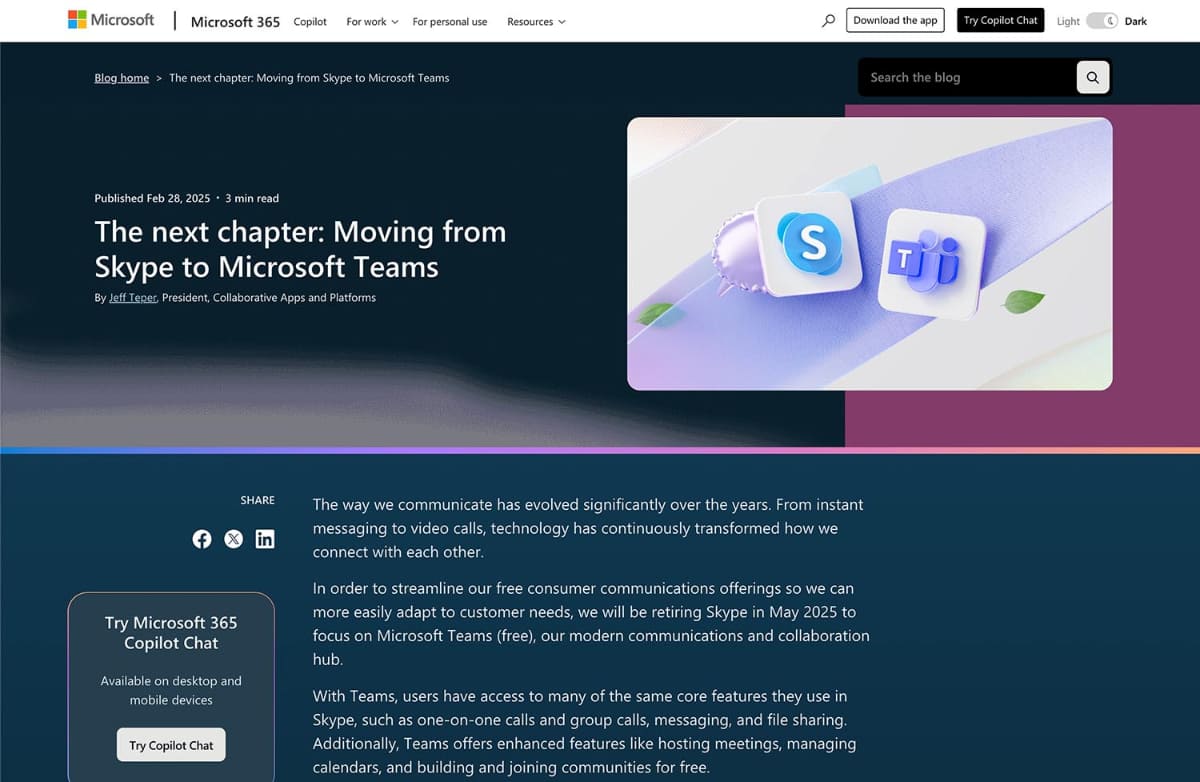This screenshot has width=1200, height=782.
Task: Open author Jeff Teper's profile link
Action: click(131, 297)
